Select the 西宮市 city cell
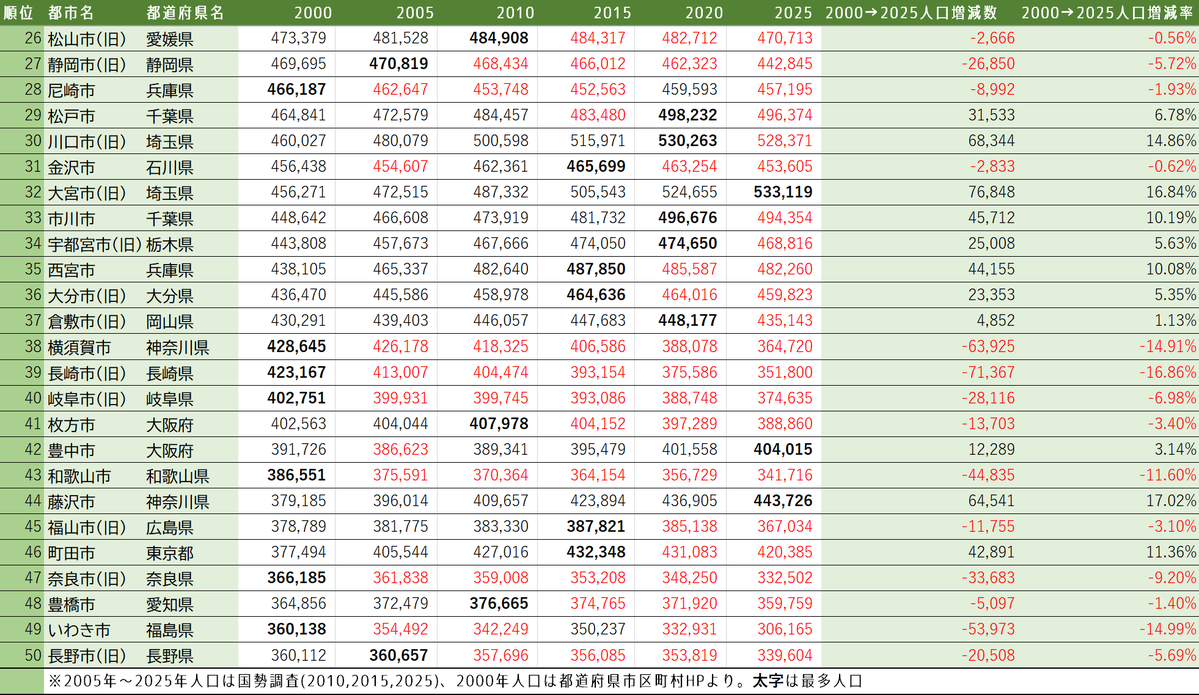 pyautogui.click(x=71, y=270)
